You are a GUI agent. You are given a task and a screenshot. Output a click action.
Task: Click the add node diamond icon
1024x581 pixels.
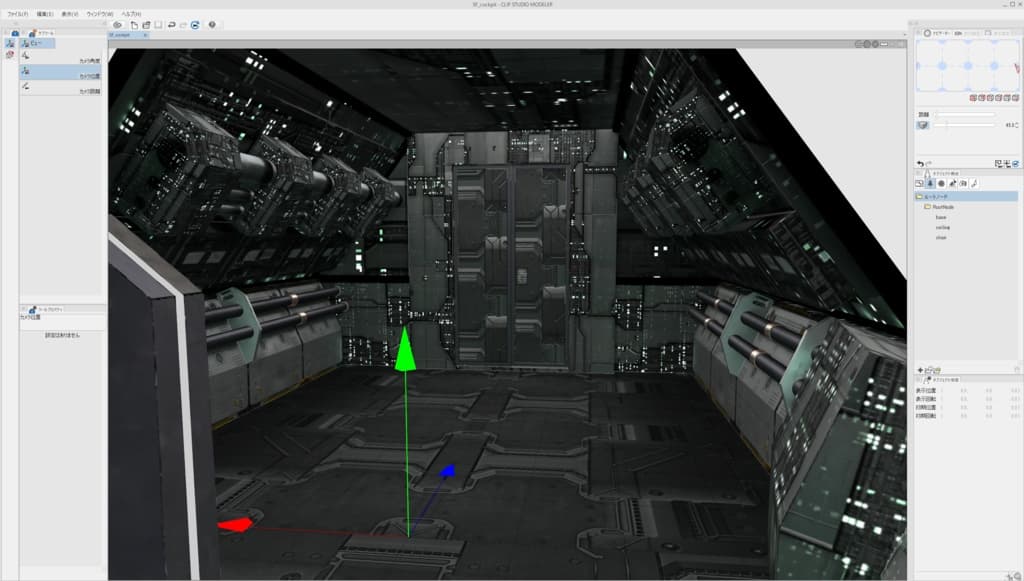[x=921, y=370]
